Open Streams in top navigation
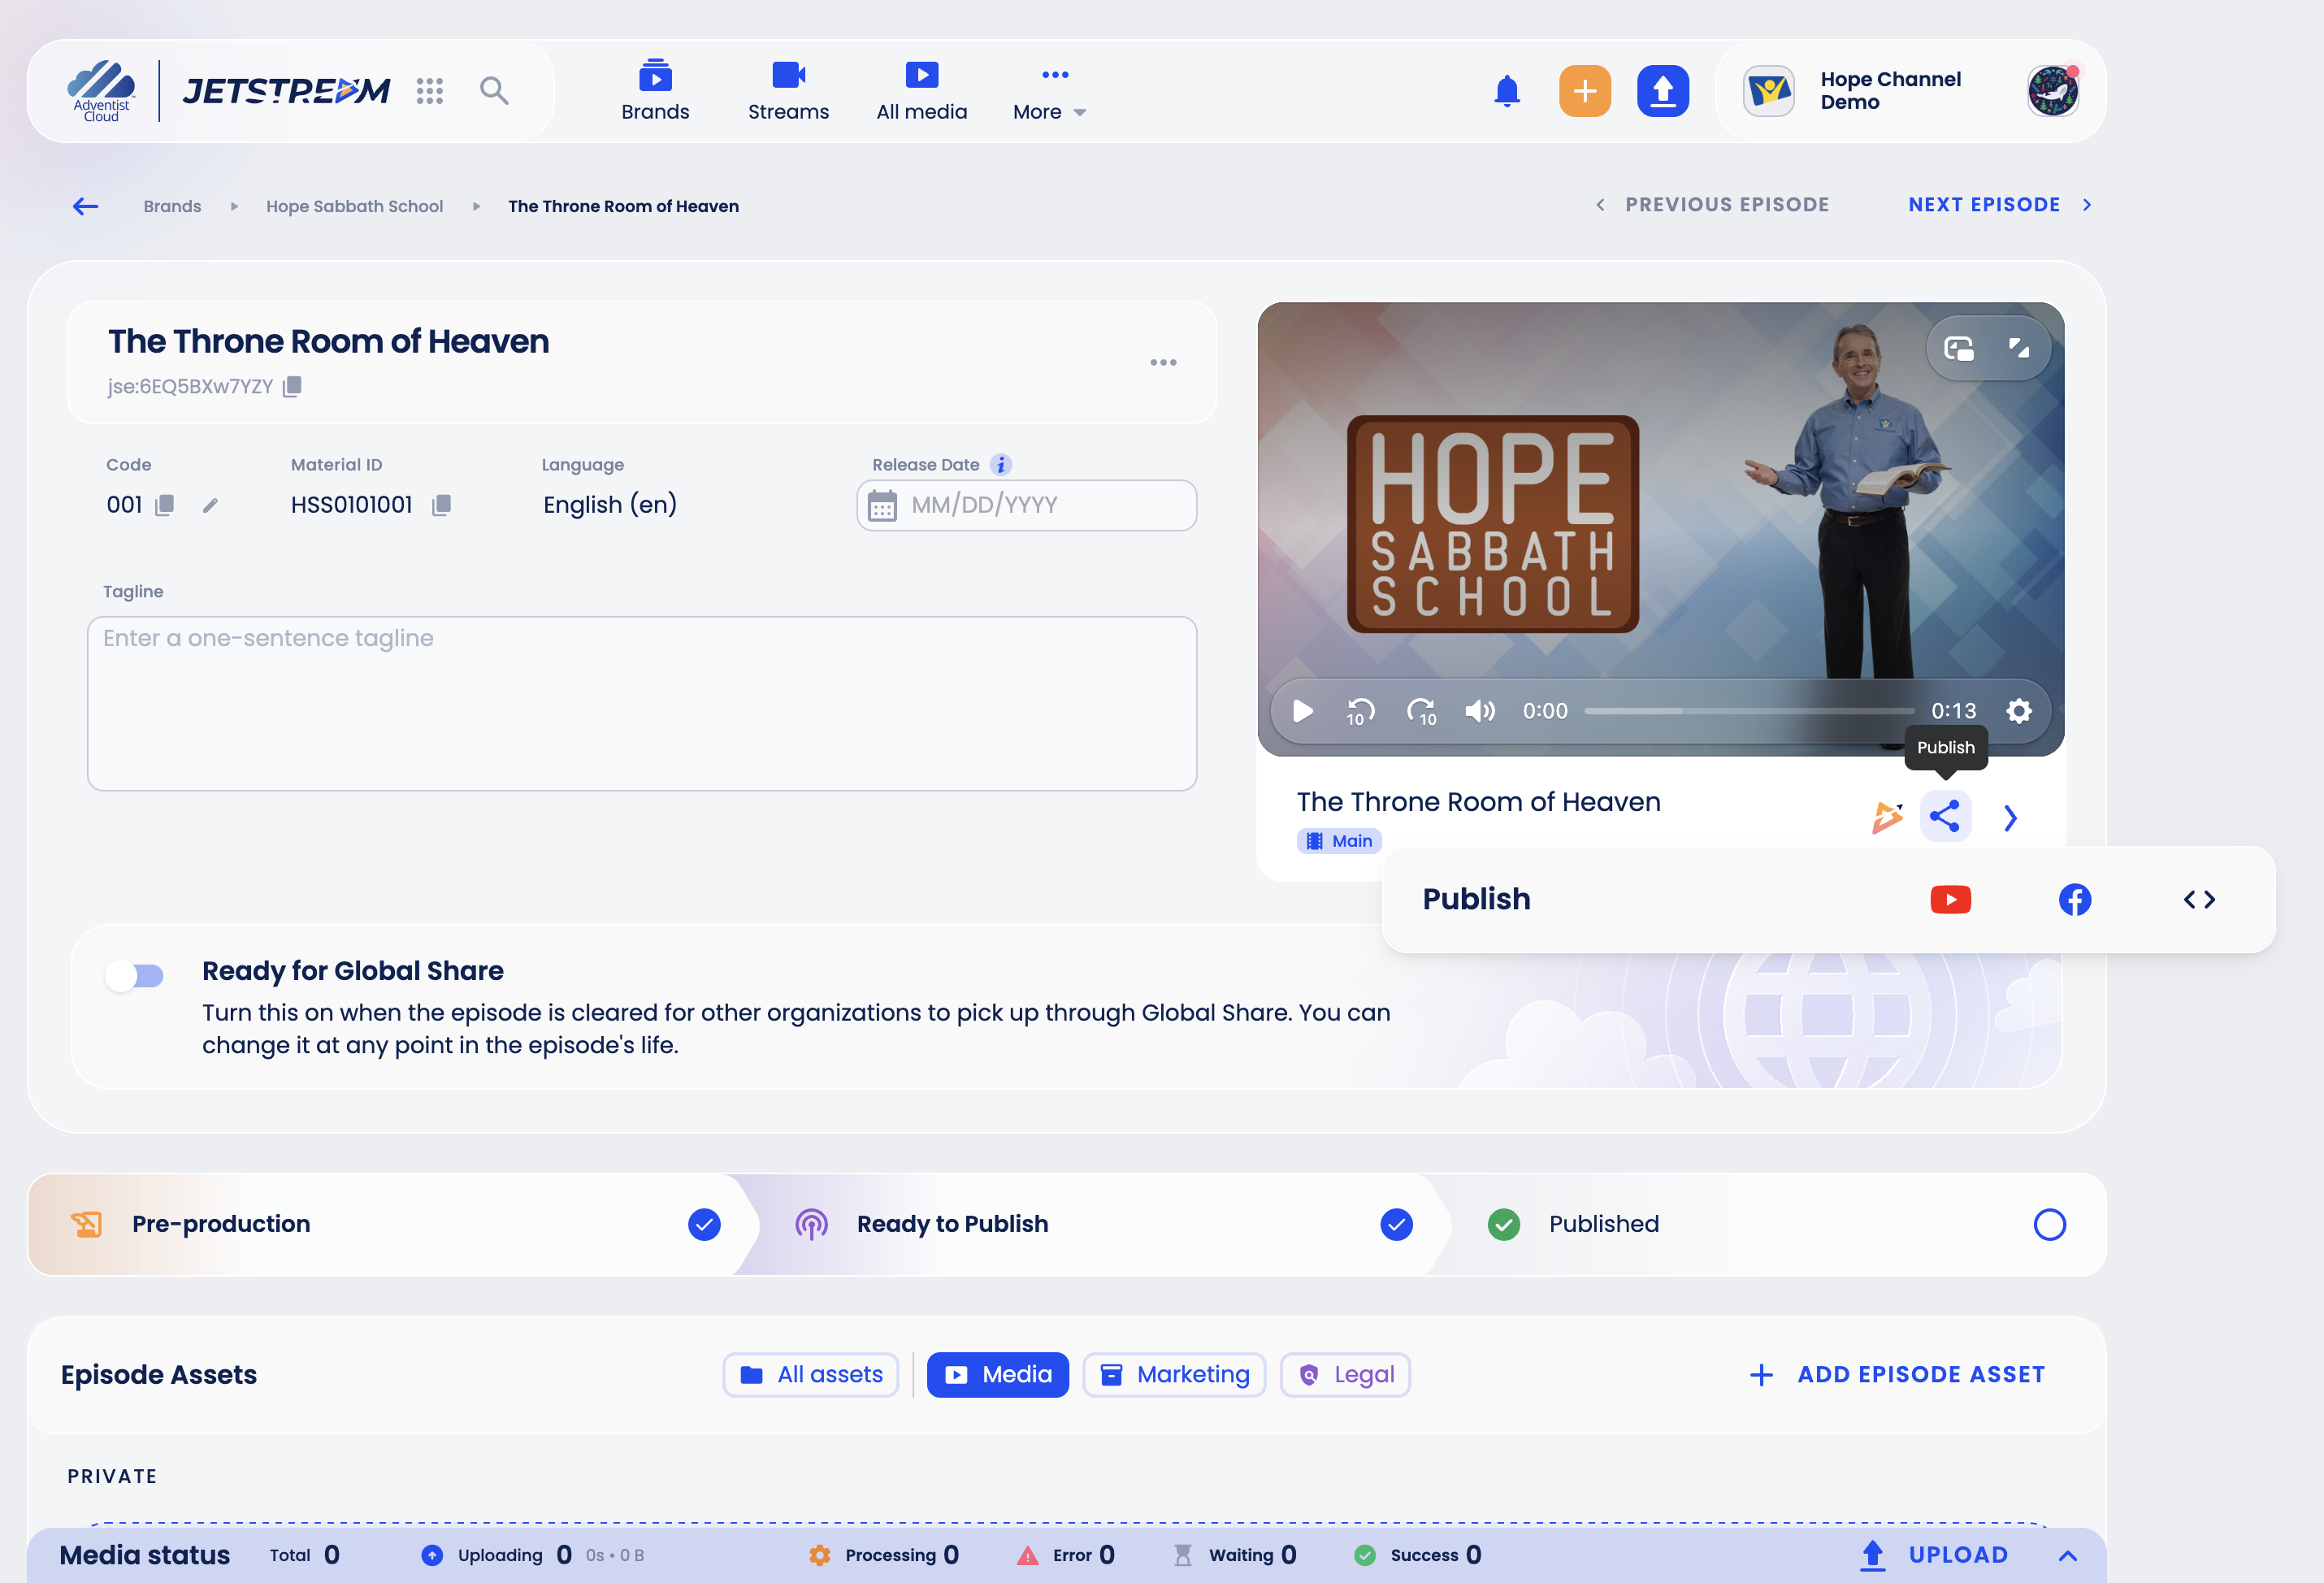 pos(788,92)
